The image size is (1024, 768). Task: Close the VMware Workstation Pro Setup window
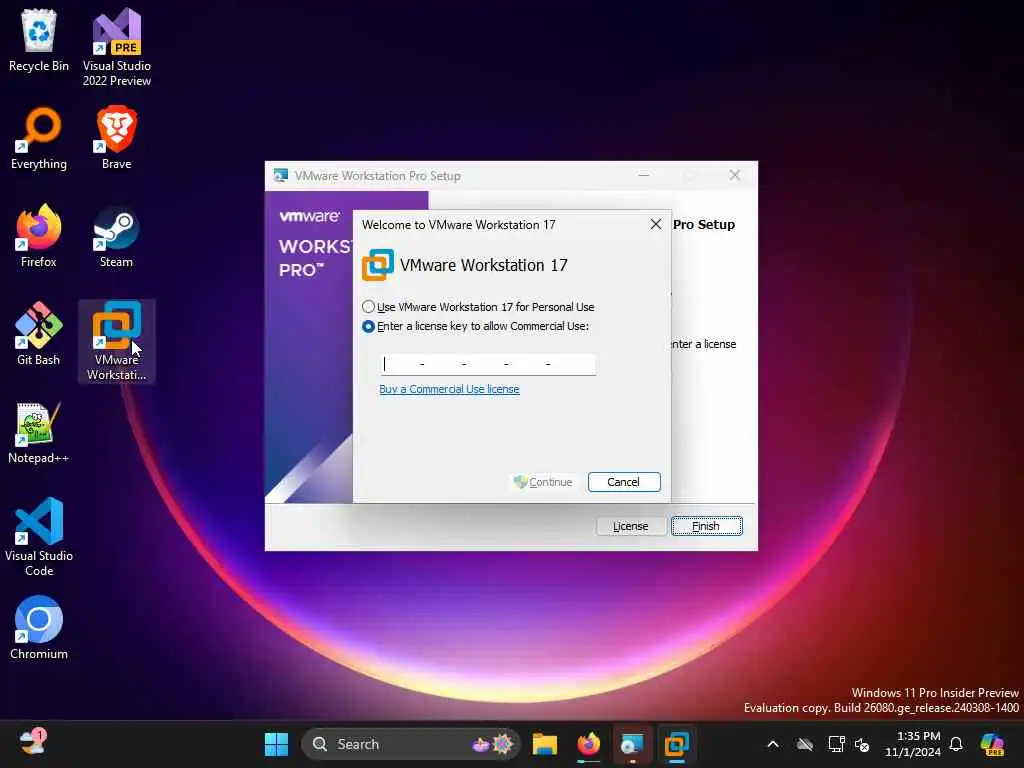click(735, 175)
